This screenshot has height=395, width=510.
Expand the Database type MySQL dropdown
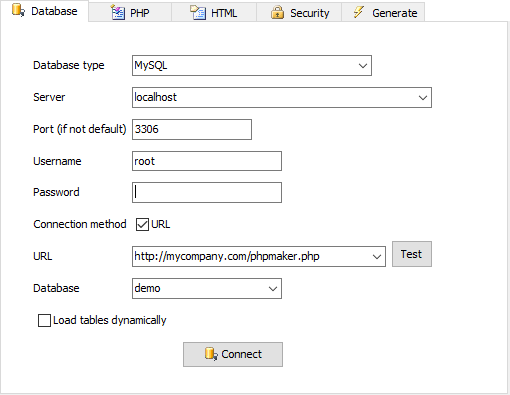point(363,66)
